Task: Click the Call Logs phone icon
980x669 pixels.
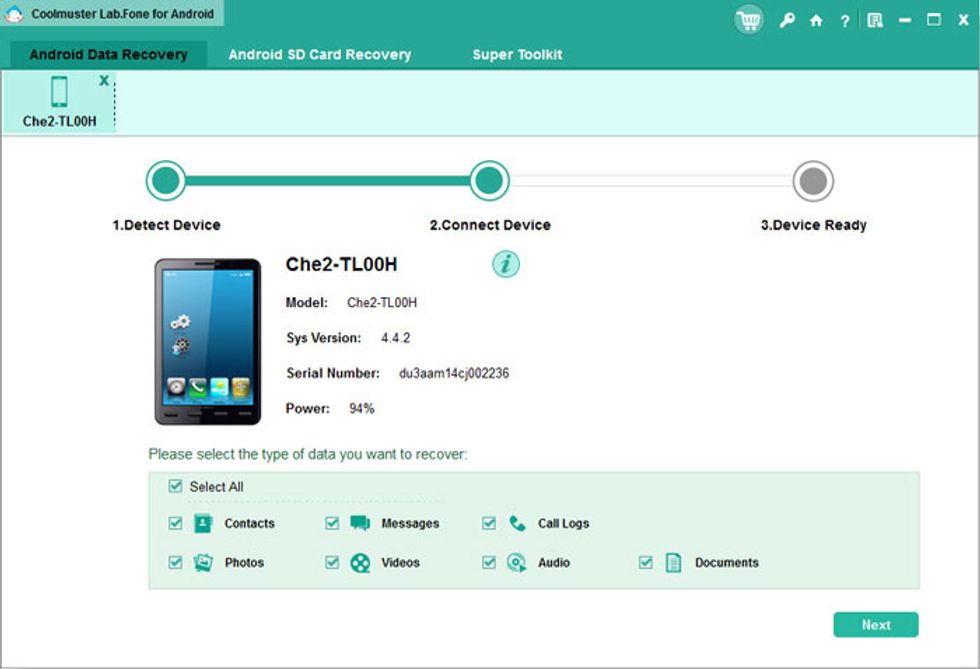Action: [x=518, y=523]
